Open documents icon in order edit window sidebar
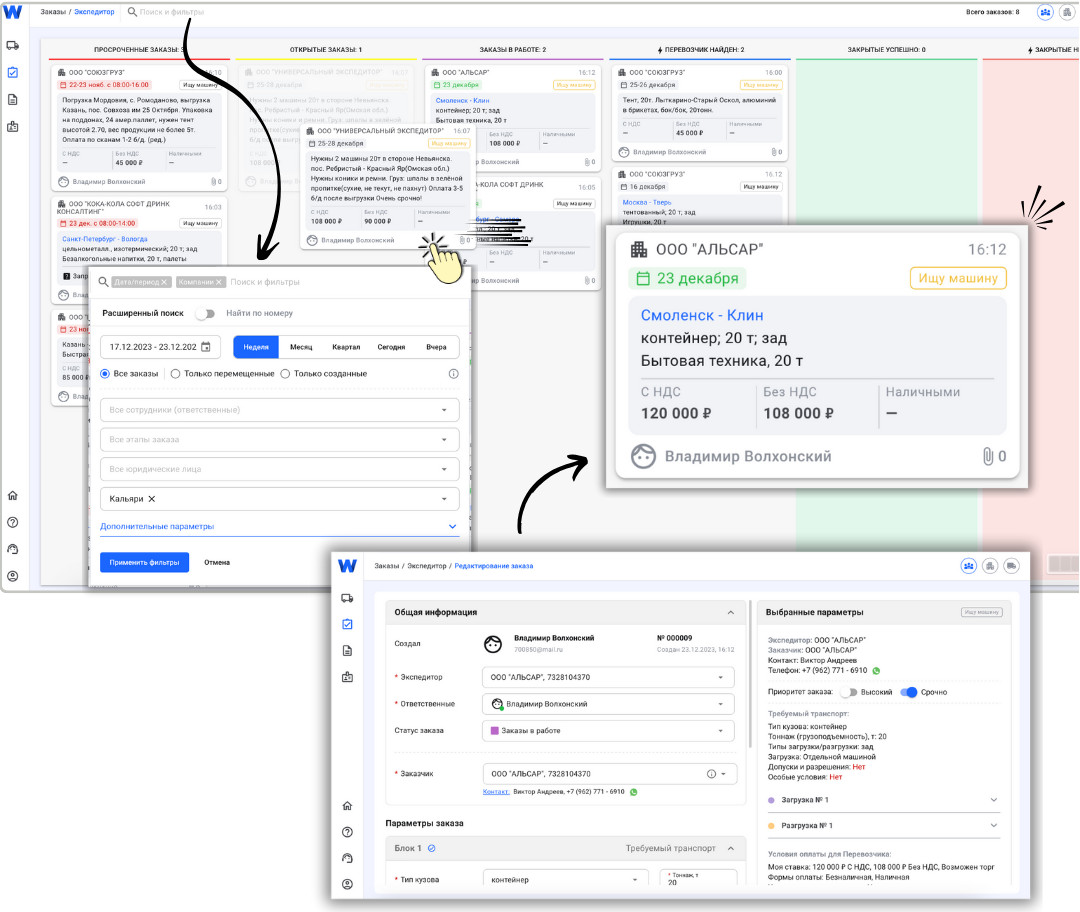This screenshot has width=1080, height=912. coord(347,651)
